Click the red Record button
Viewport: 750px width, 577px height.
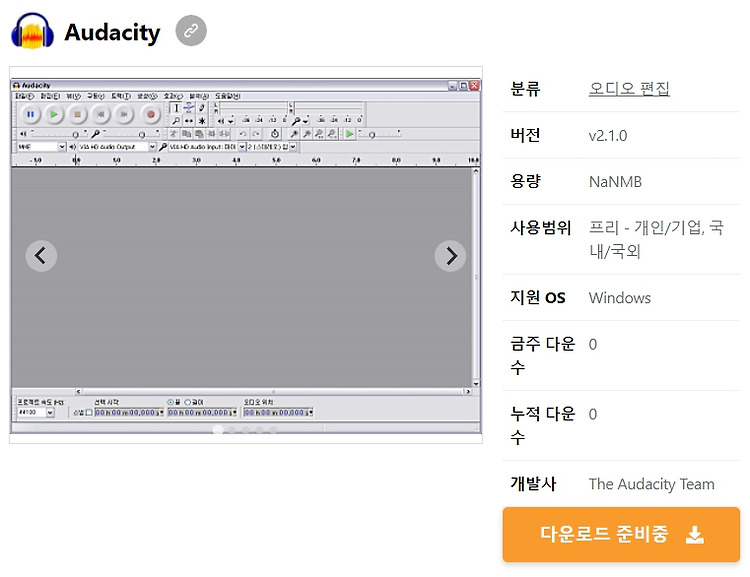[x=150, y=114]
